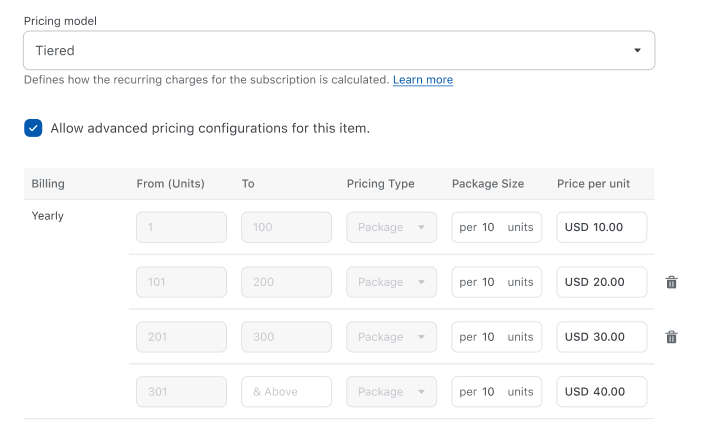Focus the USD 40.00 price field

(601, 392)
